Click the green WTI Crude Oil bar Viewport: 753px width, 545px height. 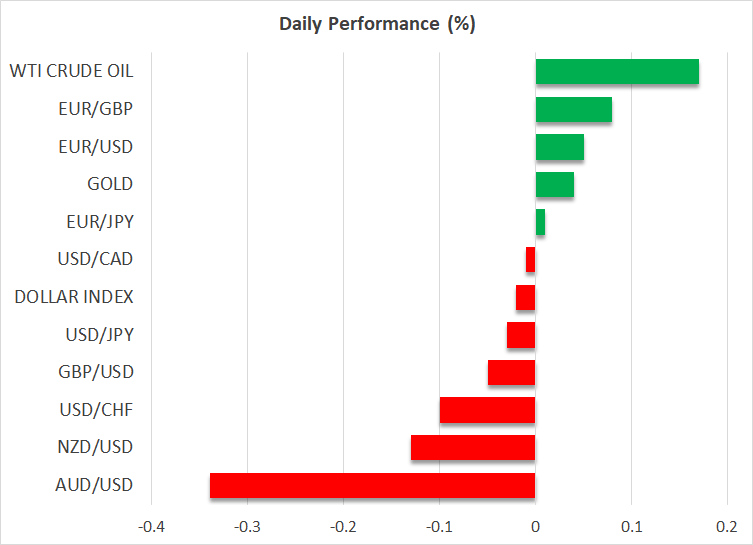click(x=617, y=72)
